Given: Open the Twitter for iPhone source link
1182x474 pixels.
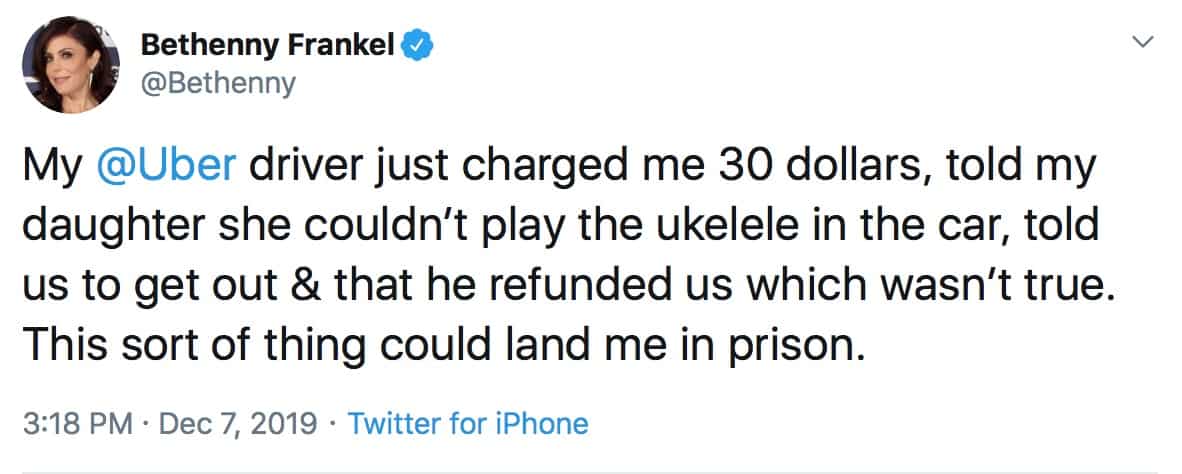Looking at the screenshot, I should click(x=467, y=424).
